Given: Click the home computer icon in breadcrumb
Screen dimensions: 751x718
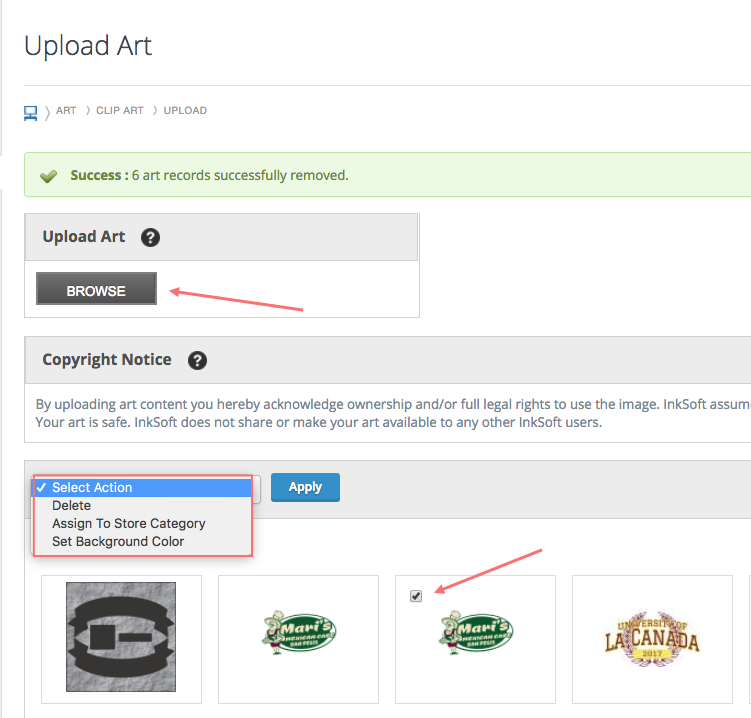Looking at the screenshot, I should coord(31,111).
